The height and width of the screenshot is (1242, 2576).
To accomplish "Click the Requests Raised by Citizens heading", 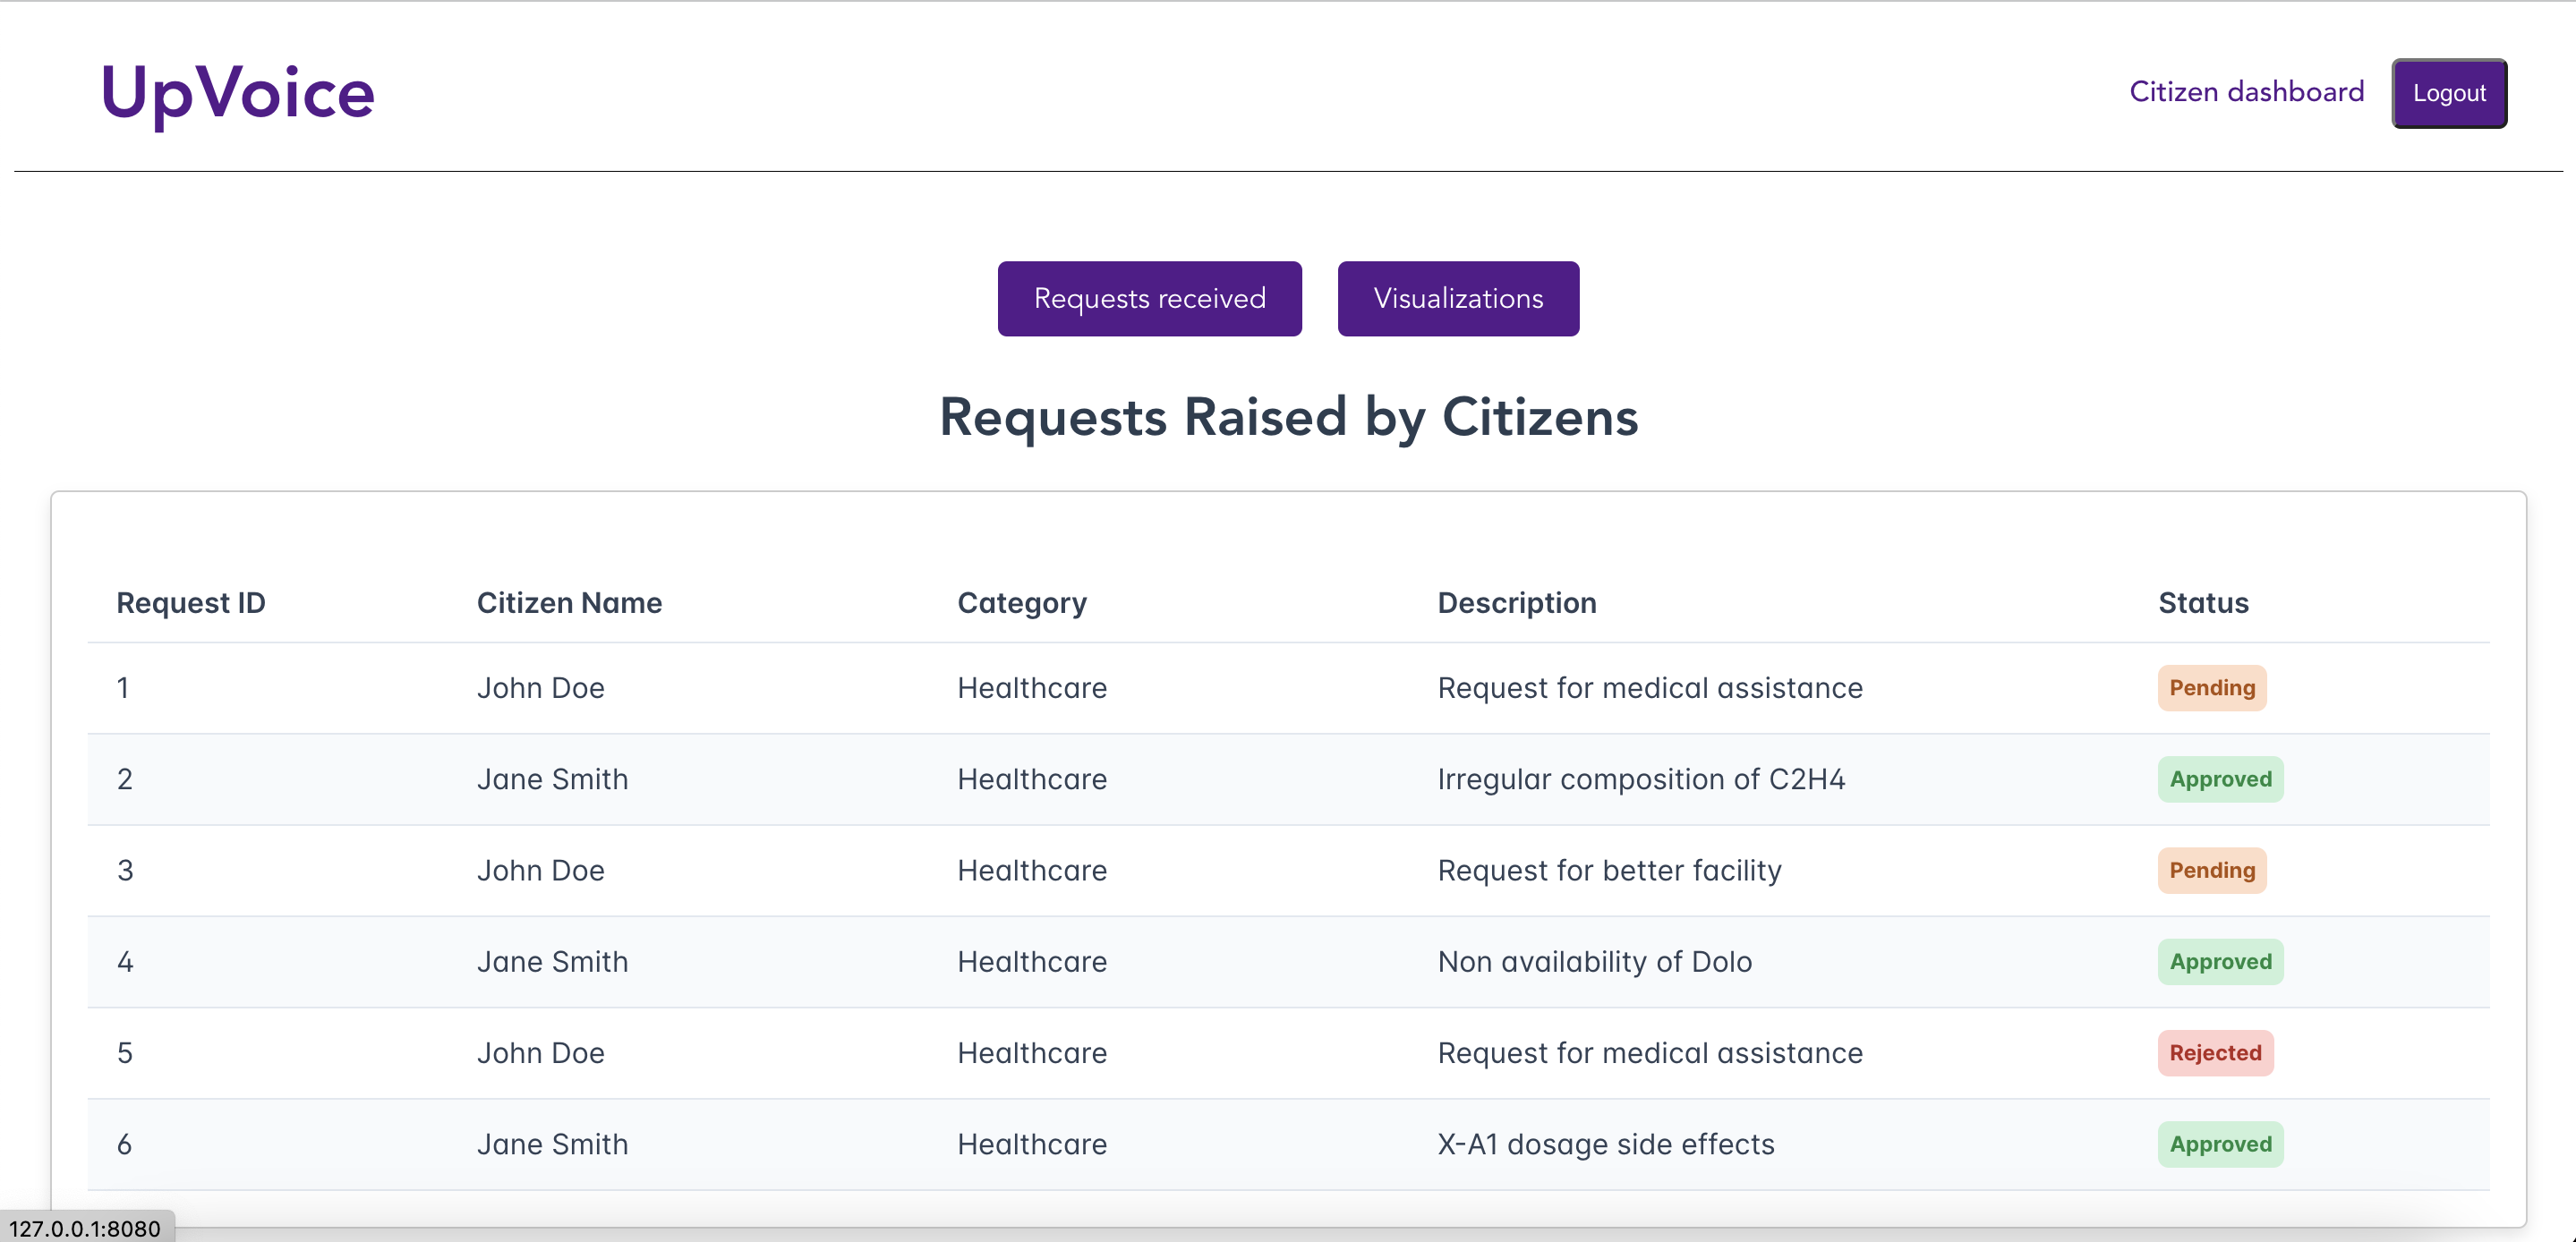I will (1288, 417).
